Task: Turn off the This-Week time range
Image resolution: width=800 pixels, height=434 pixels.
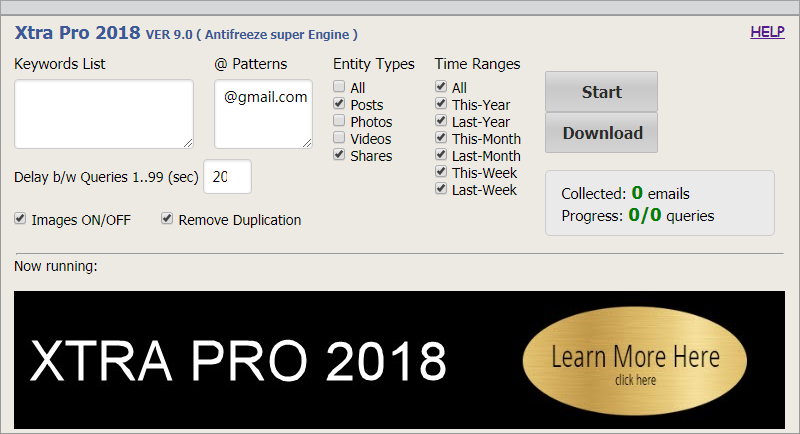Action: click(x=441, y=171)
